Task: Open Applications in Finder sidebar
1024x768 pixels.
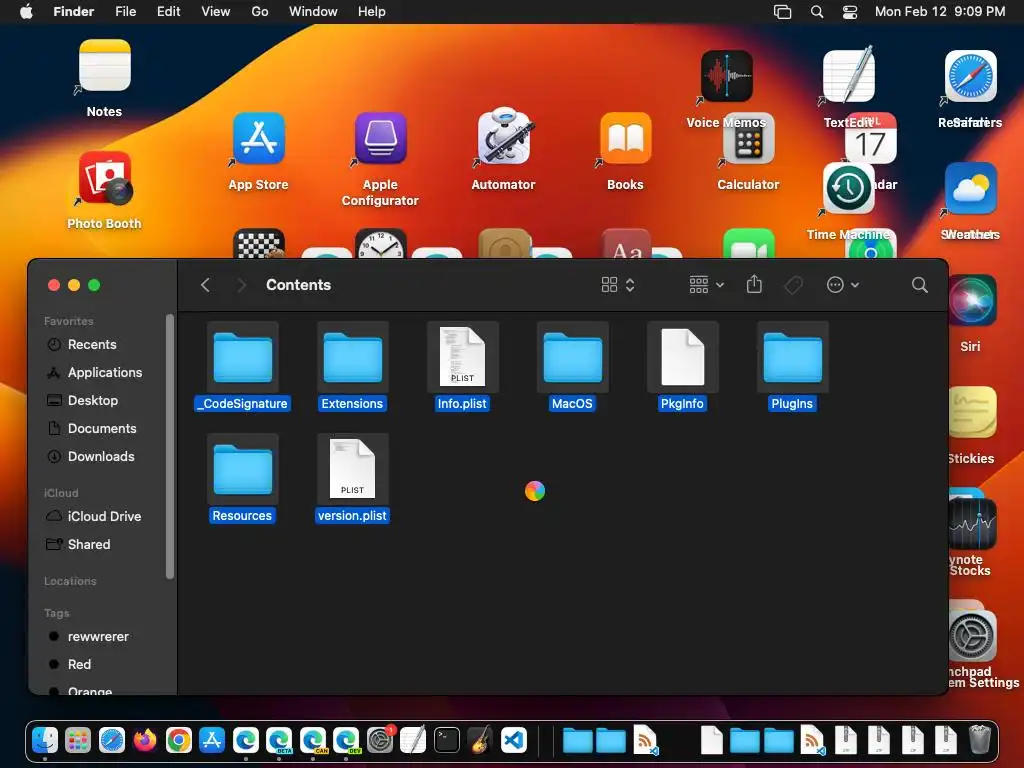Action: 104,372
